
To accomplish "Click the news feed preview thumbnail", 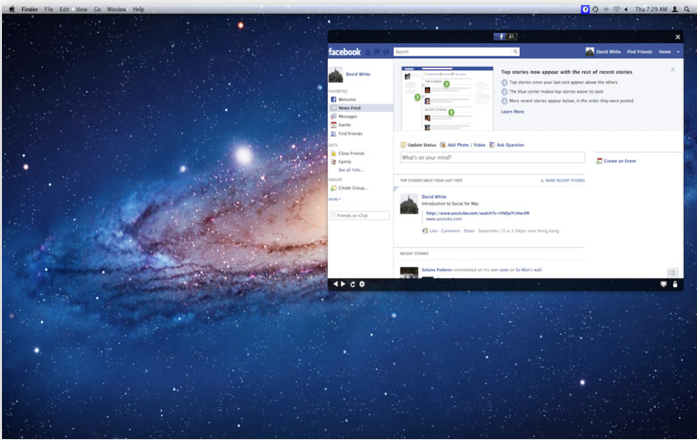I will point(447,98).
